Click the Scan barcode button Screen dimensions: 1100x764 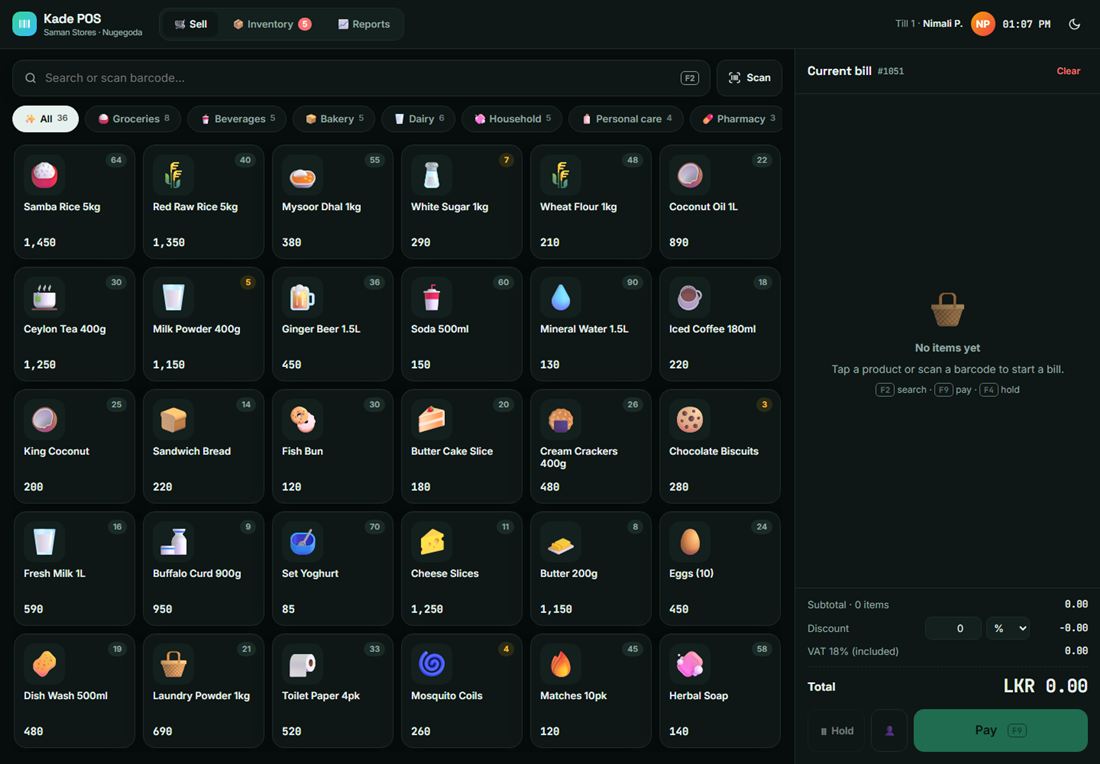point(749,78)
